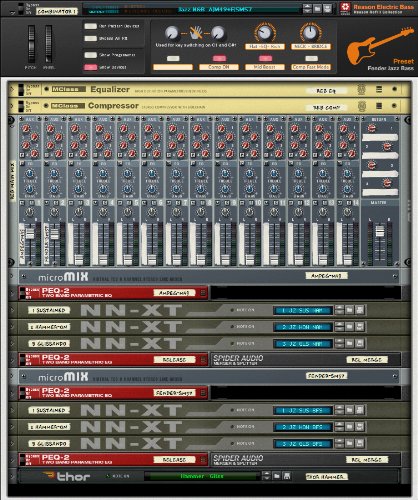Click the MClass Compressor meter icon

[361, 106]
